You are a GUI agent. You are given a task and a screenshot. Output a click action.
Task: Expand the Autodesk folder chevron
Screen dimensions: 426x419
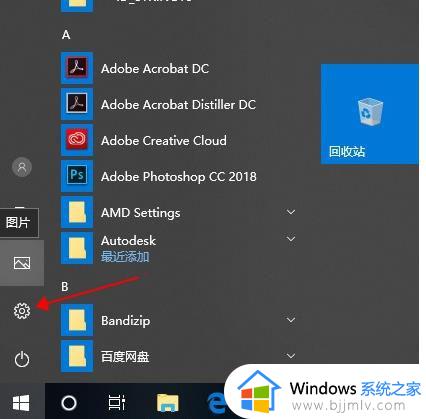click(291, 239)
